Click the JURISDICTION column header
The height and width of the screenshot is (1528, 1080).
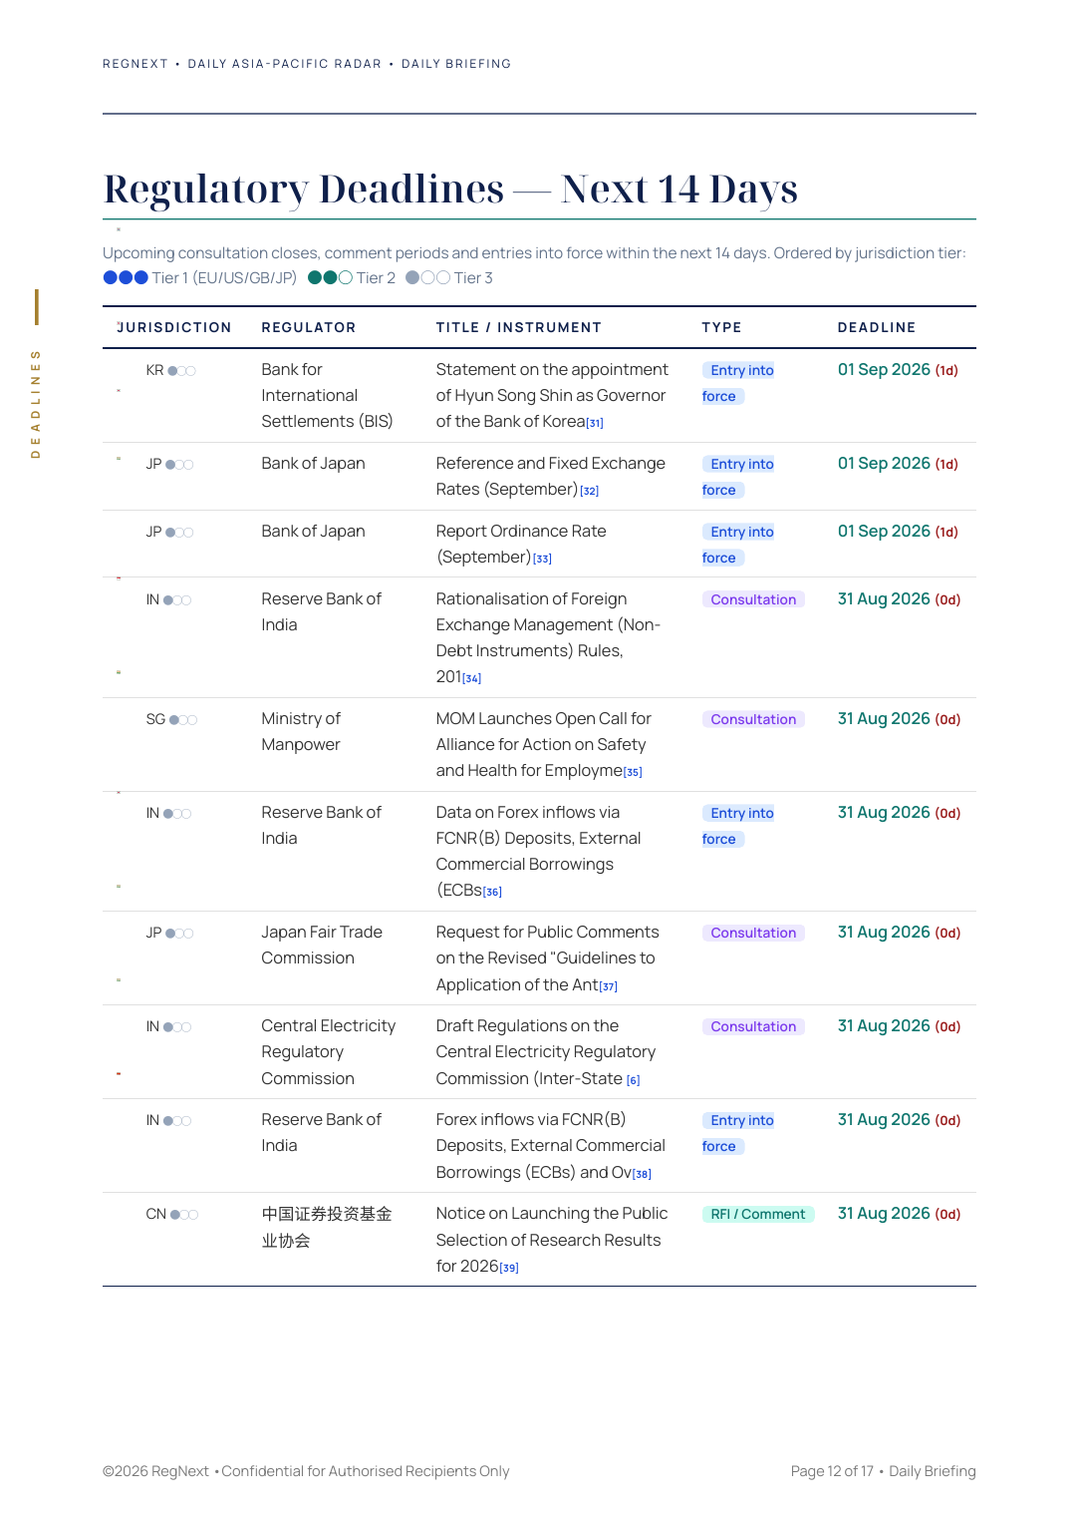click(175, 328)
